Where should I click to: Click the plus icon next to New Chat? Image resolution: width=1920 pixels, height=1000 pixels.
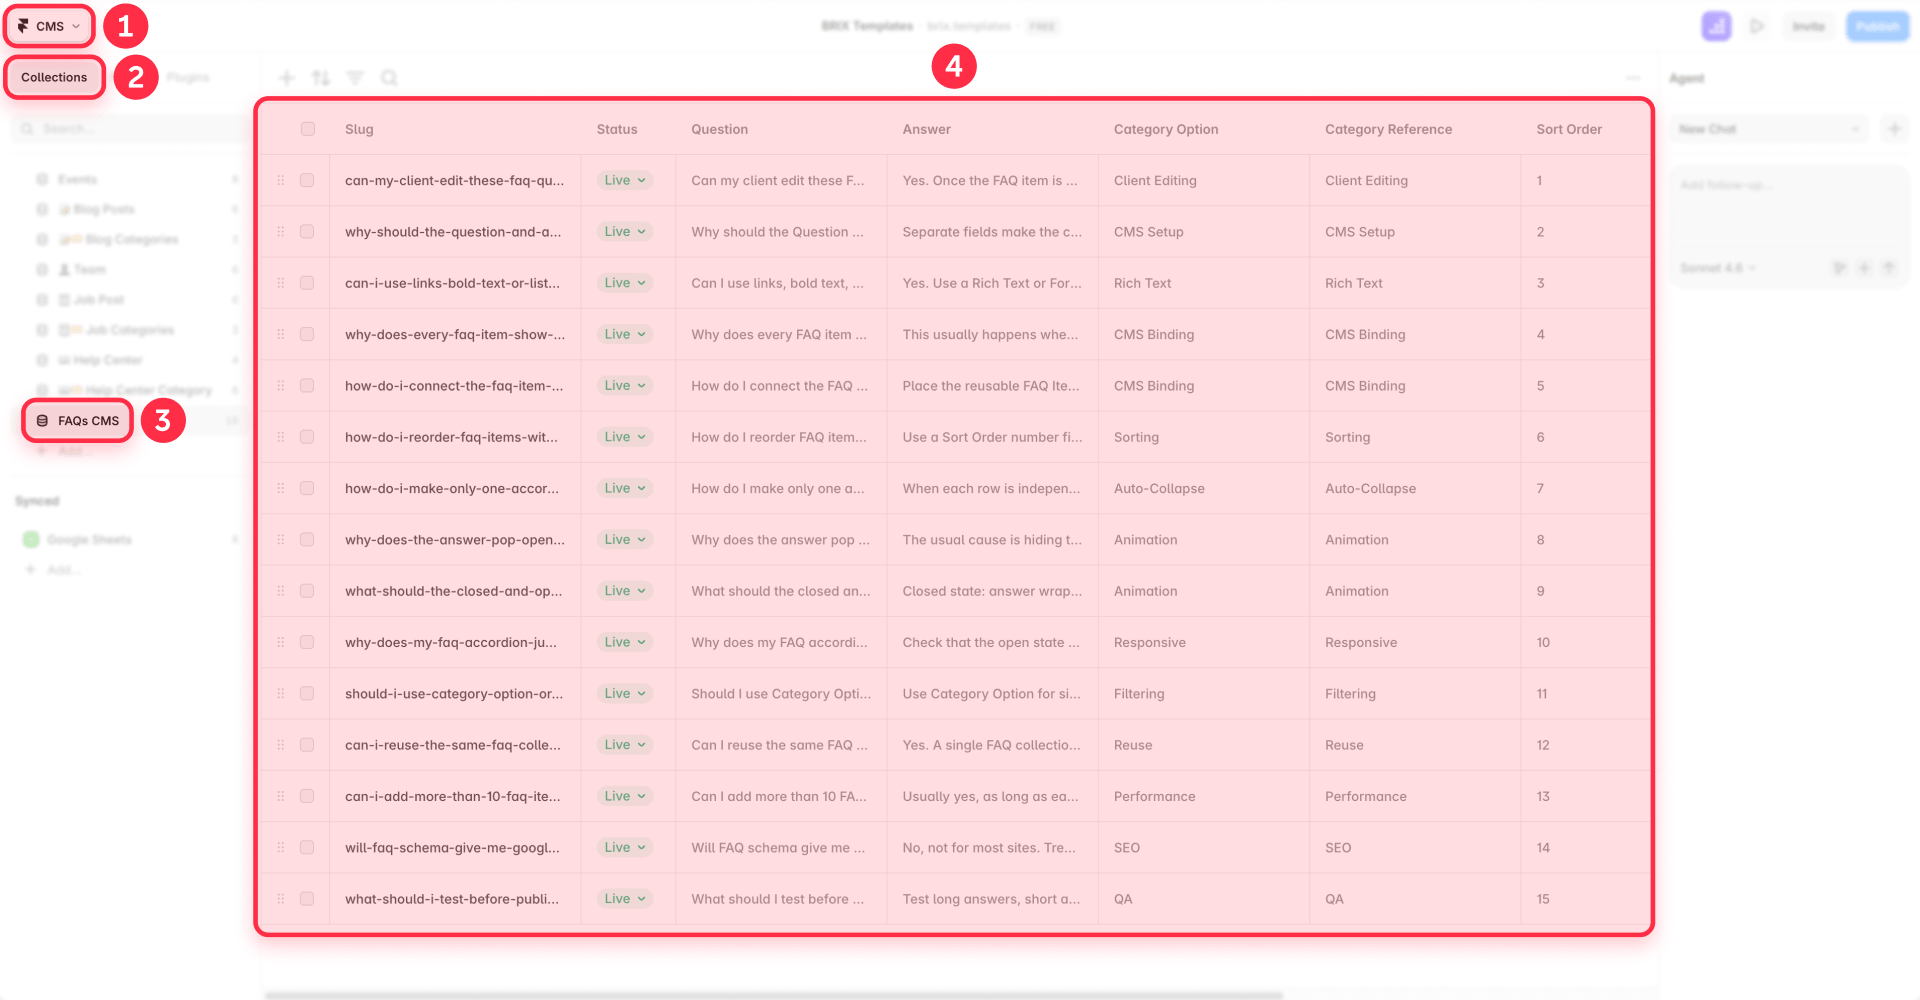(x=1894, y=129)
